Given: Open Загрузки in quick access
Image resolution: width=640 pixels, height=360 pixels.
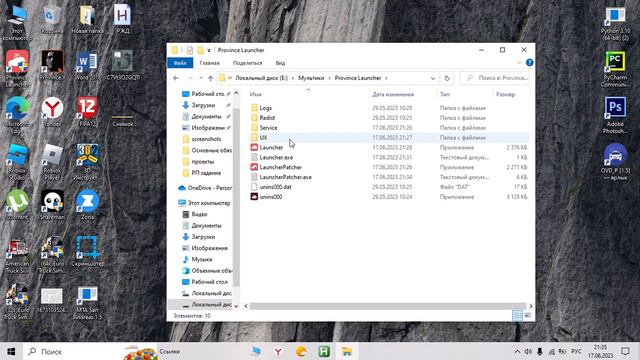Looking at the screenshot, I should pos(203,105).
